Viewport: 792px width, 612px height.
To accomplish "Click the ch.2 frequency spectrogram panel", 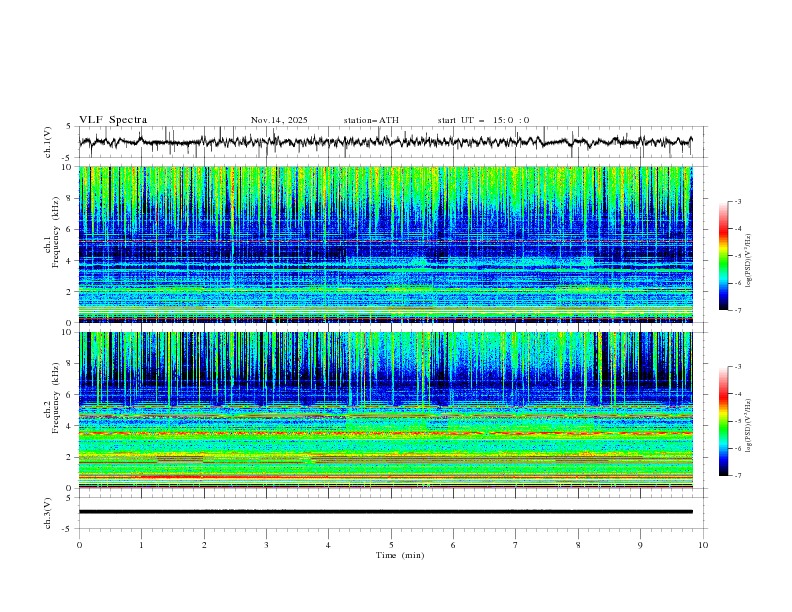I will (386, 410).
